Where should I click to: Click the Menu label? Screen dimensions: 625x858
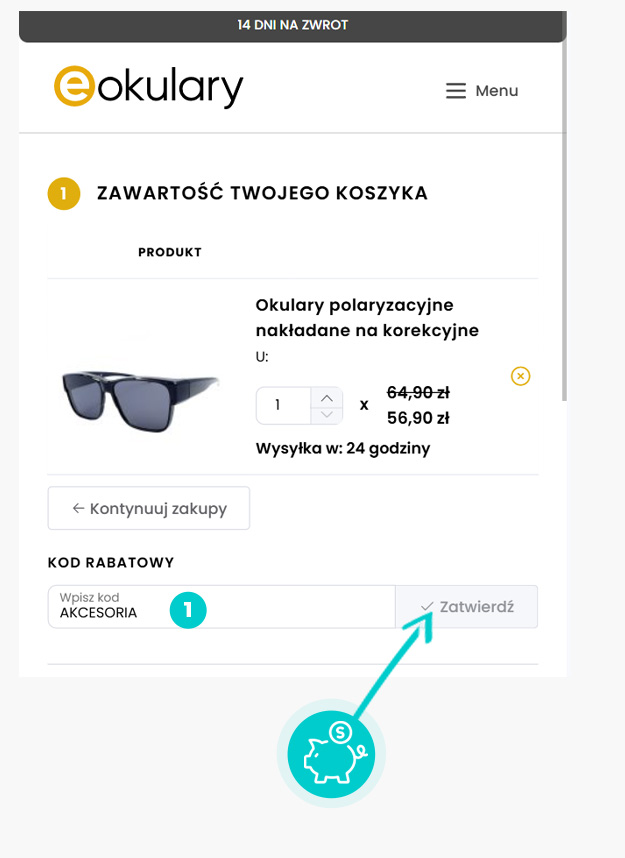point(496,91)
